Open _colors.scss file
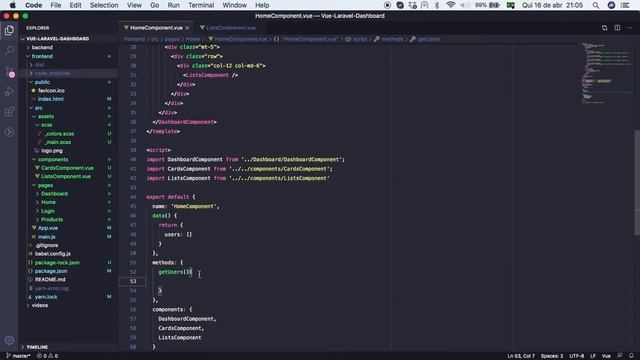Viewport: 640px width, 360px height. [59, 133]
